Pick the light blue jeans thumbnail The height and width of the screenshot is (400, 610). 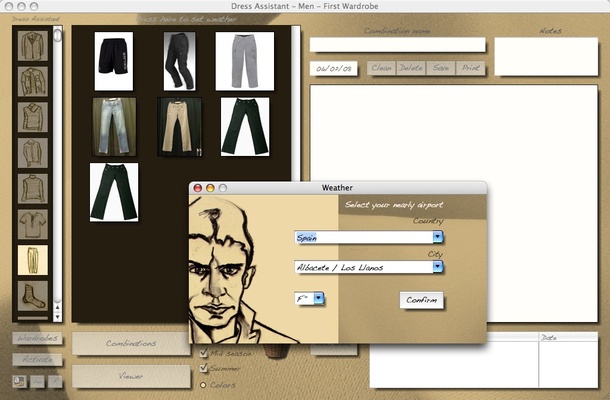[x=114, y=127]
